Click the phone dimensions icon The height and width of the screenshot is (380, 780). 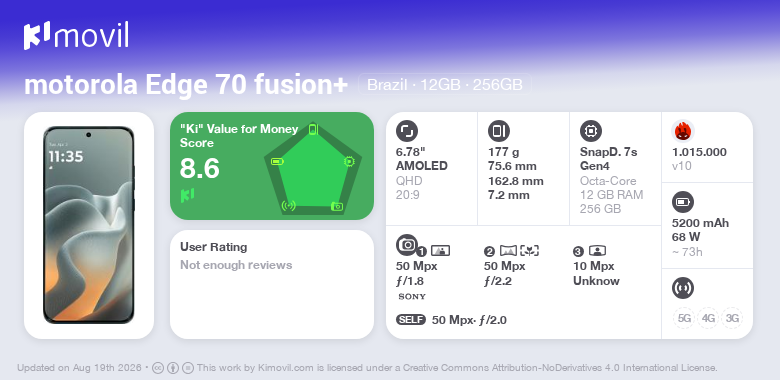tap(498, 131)
